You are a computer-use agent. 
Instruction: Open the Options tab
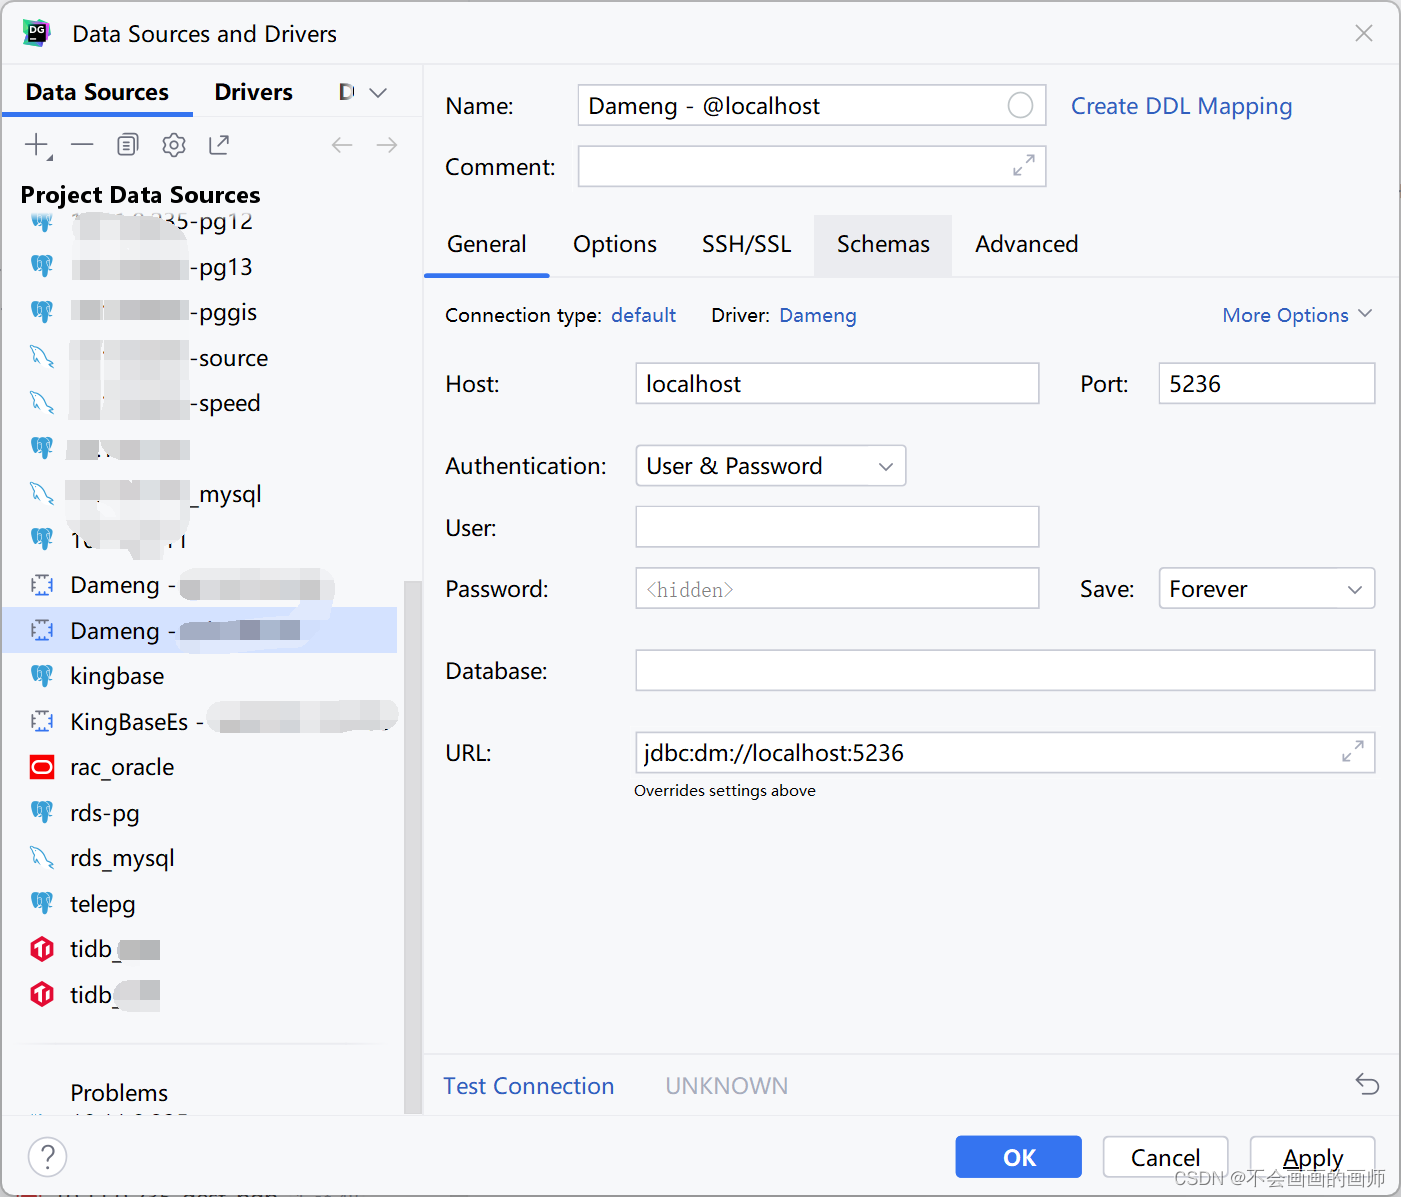coord(615,244)
